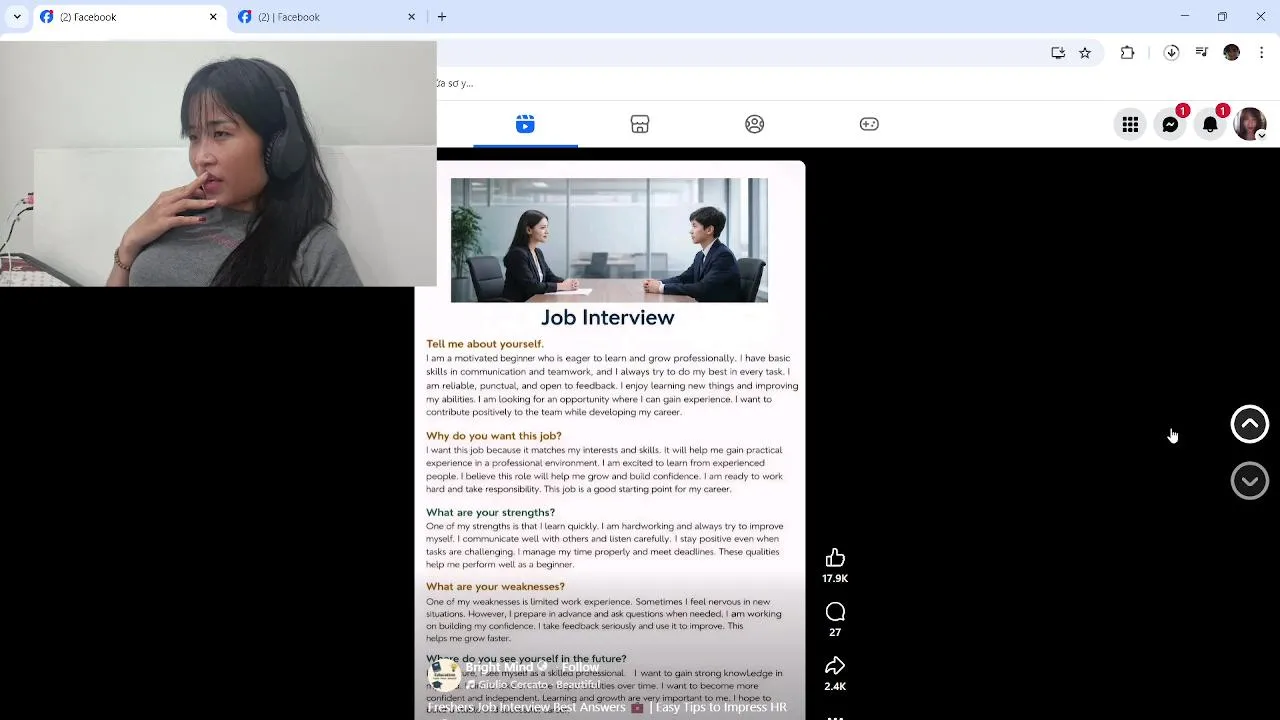Restore down the browser window
1280x720 pixels.
1222,17
